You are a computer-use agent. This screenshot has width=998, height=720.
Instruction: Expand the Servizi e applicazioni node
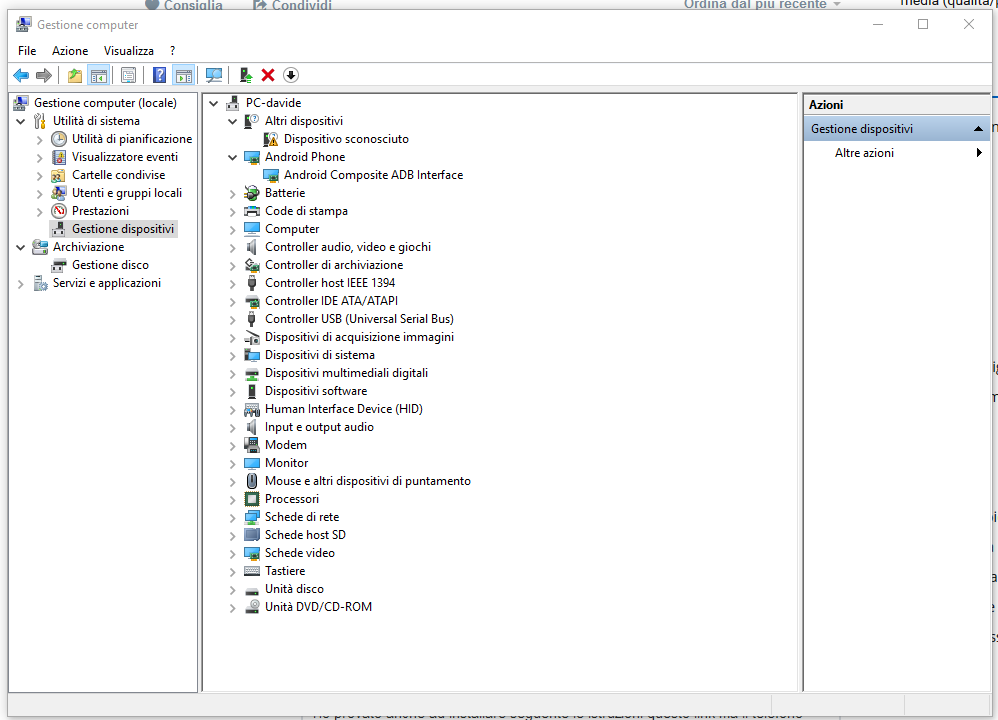click(21, 284)
